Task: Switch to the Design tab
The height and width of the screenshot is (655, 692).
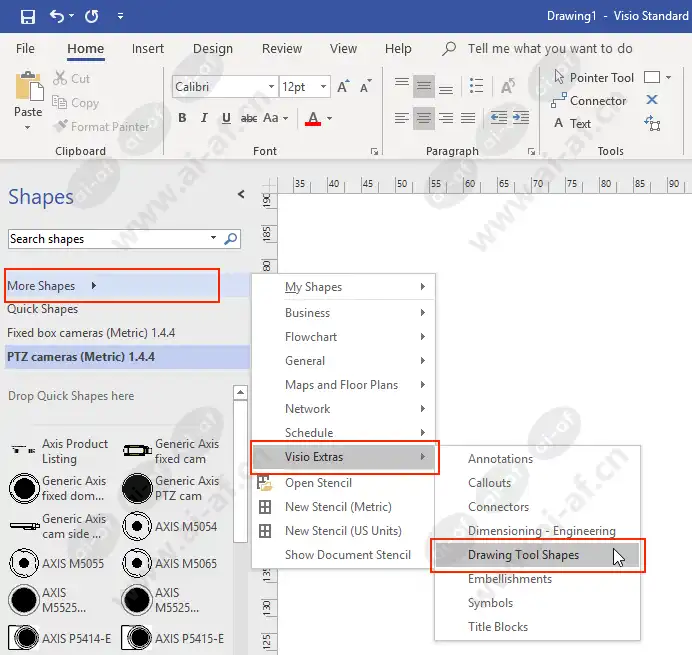Action: point(213,48)
